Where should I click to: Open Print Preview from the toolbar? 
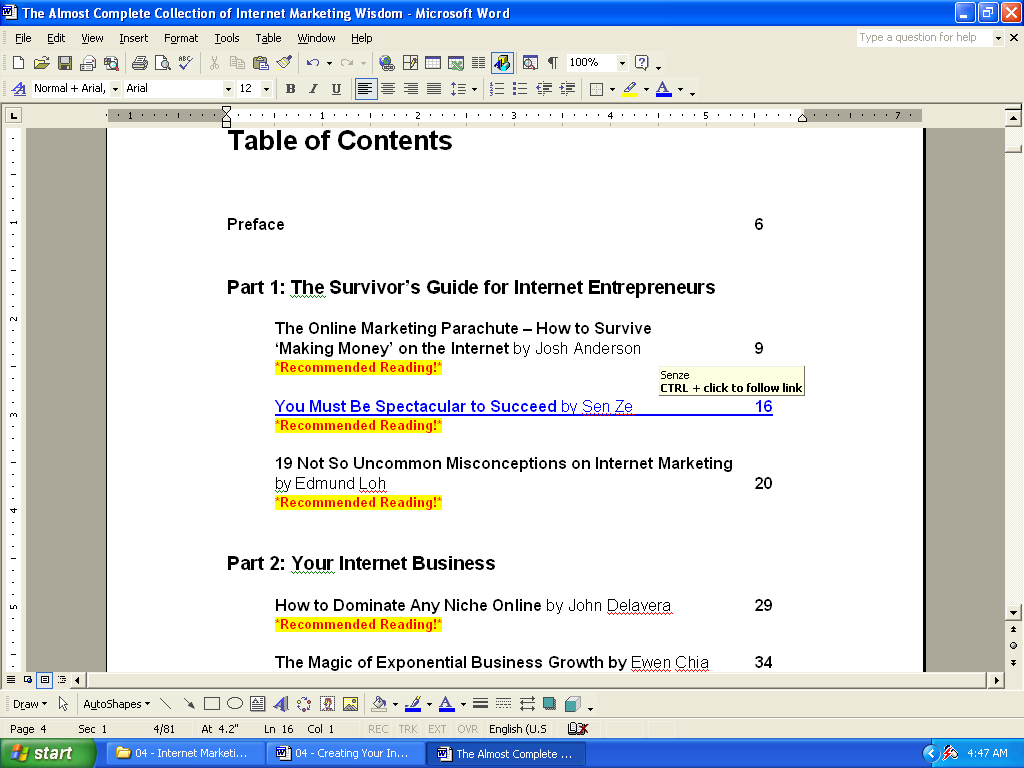coord(162,63)
